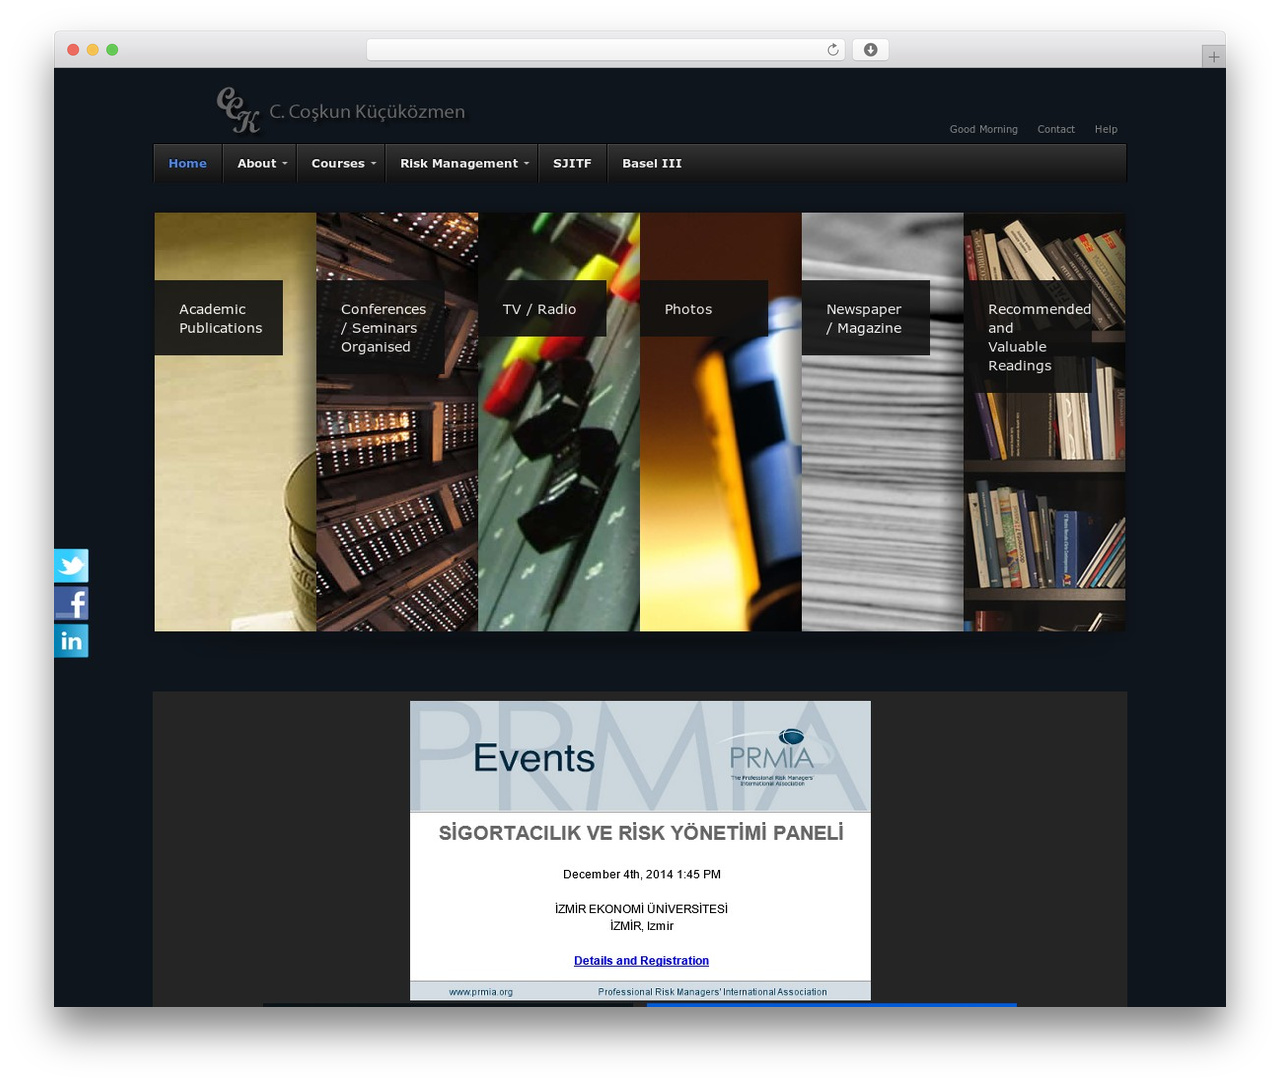View the Photos panel

721,422
